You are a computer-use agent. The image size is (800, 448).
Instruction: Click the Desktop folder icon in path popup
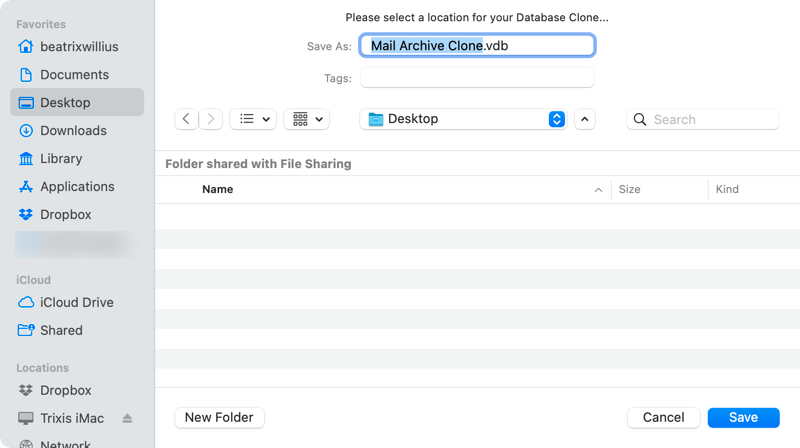tap(376, 119)
